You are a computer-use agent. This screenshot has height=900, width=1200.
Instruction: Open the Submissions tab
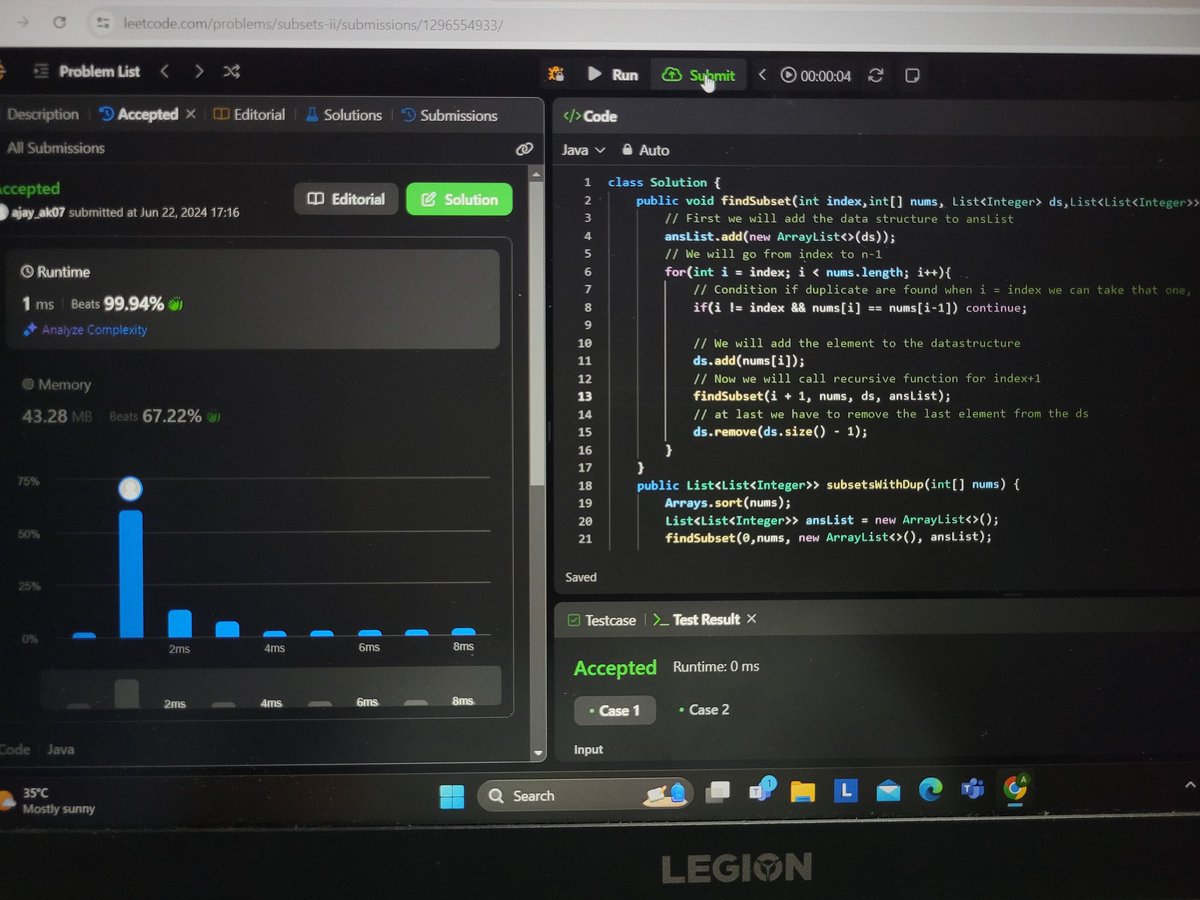coord(449,116)
